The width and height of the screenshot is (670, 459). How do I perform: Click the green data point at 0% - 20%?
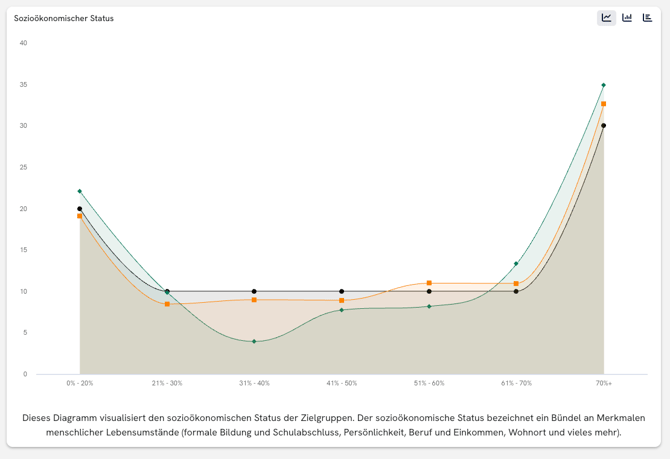(x=80, y=191)
